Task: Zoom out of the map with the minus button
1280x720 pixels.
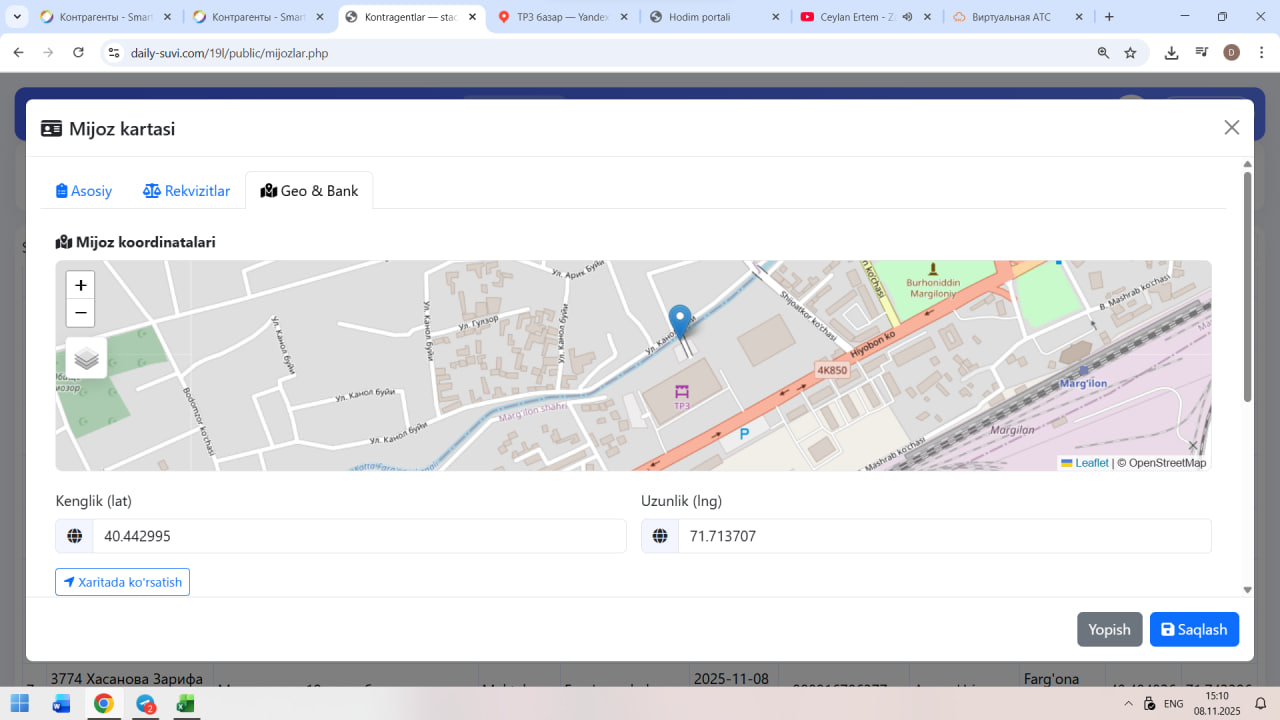Action: [81, 312]
